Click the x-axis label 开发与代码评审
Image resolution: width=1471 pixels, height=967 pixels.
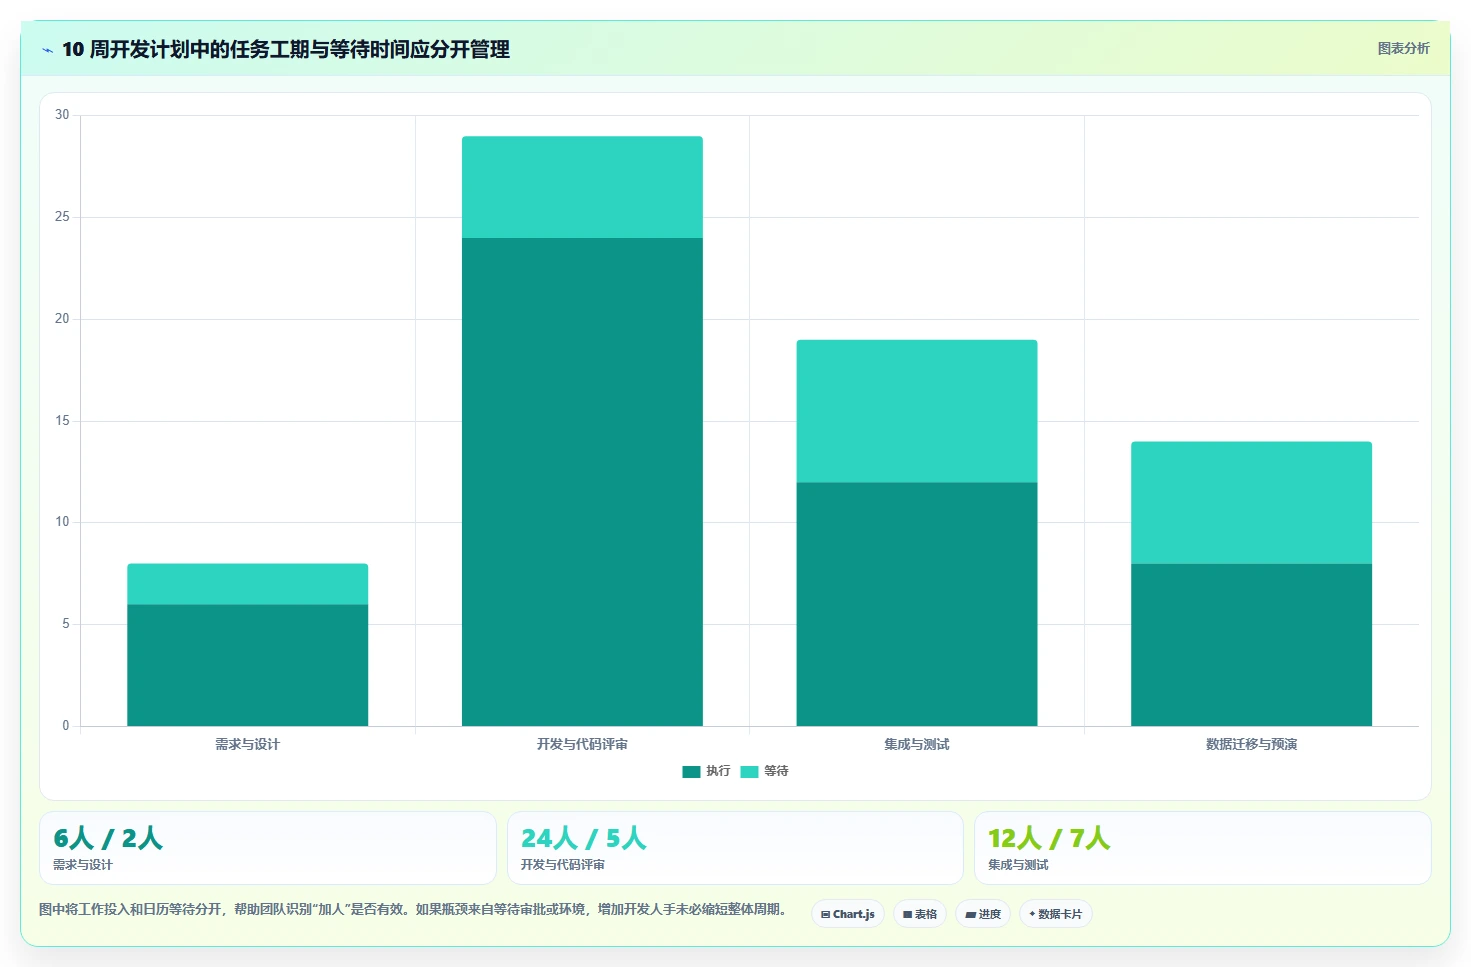(582, 744)
